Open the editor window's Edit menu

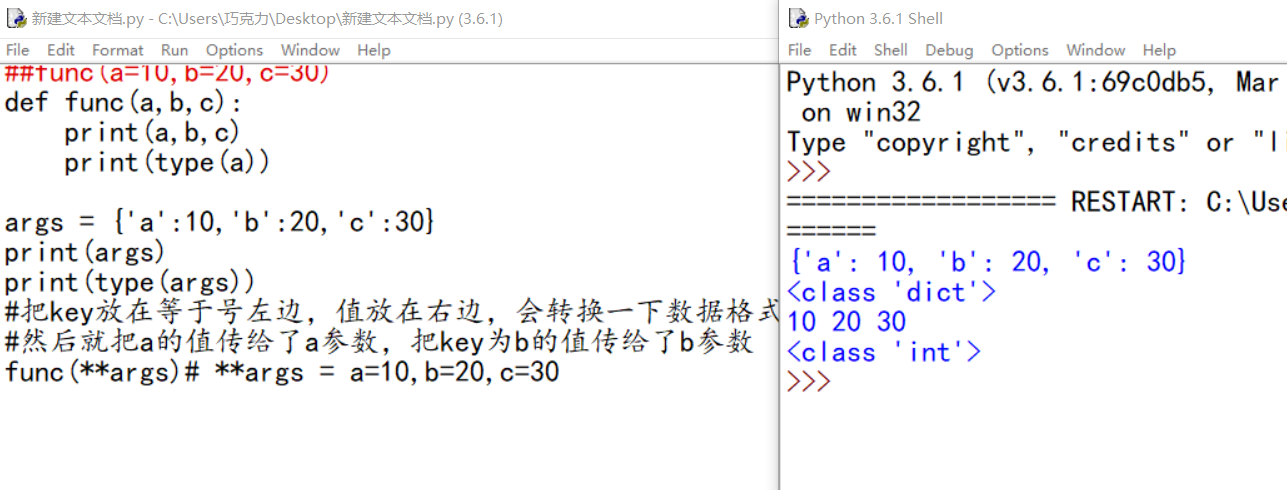(61, 50)
